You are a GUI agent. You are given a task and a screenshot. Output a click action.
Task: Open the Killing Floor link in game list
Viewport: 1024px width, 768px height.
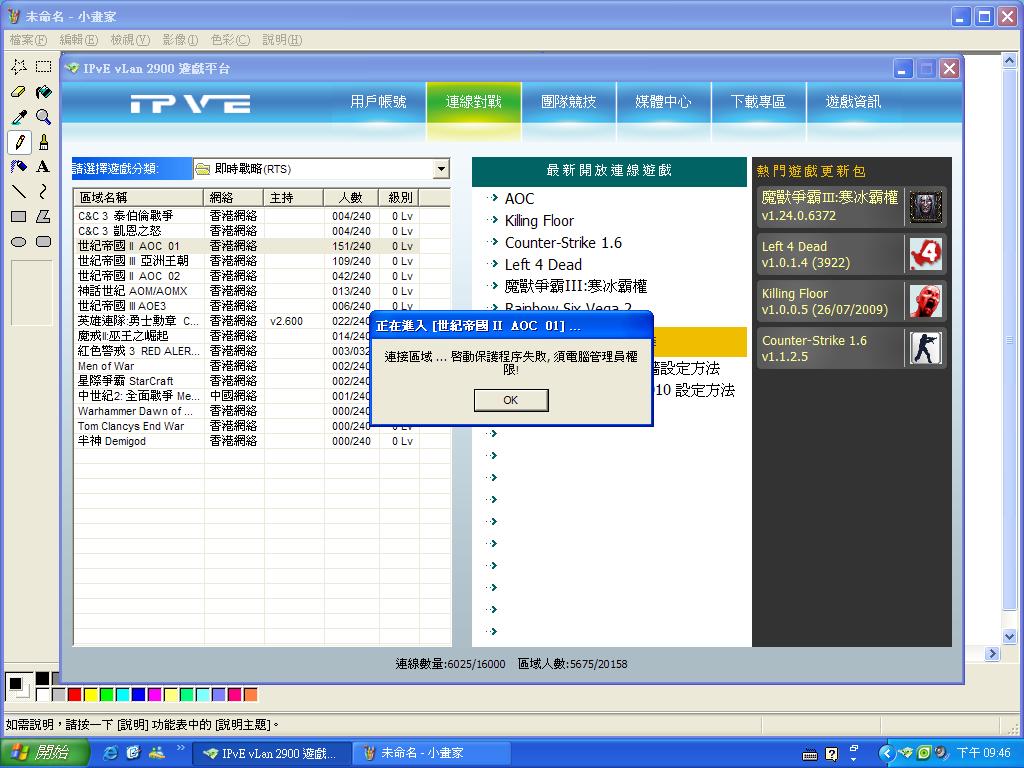pos(539,221)
